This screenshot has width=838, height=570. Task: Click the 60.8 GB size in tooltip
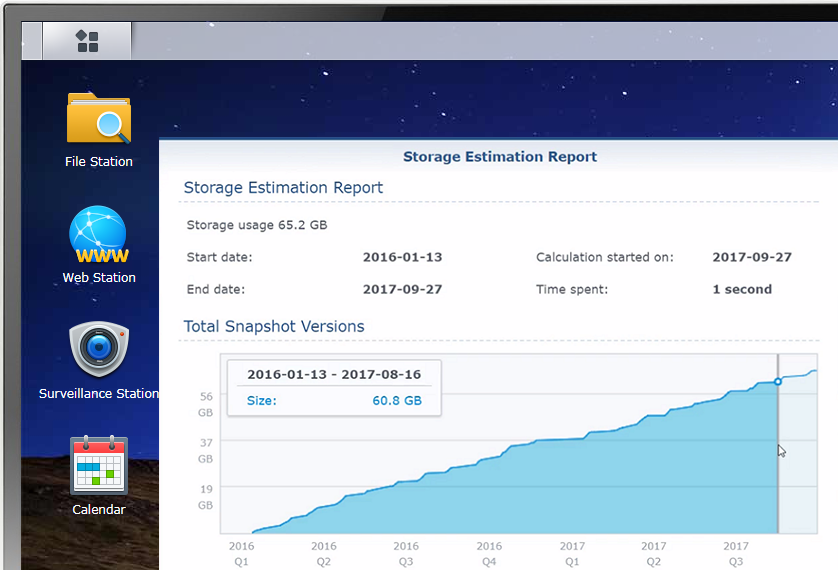[x=396, y=401]
